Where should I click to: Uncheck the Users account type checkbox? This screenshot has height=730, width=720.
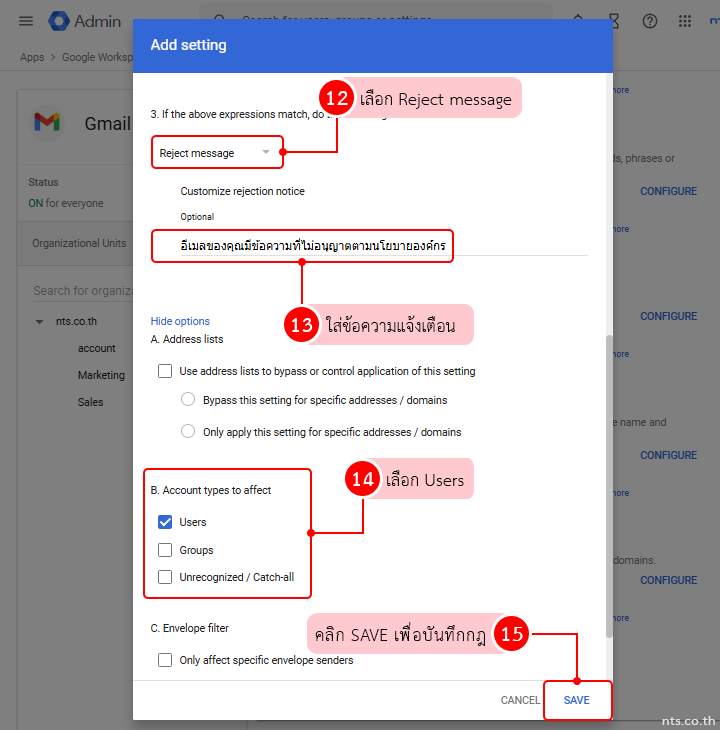click(x=165, y=522)
